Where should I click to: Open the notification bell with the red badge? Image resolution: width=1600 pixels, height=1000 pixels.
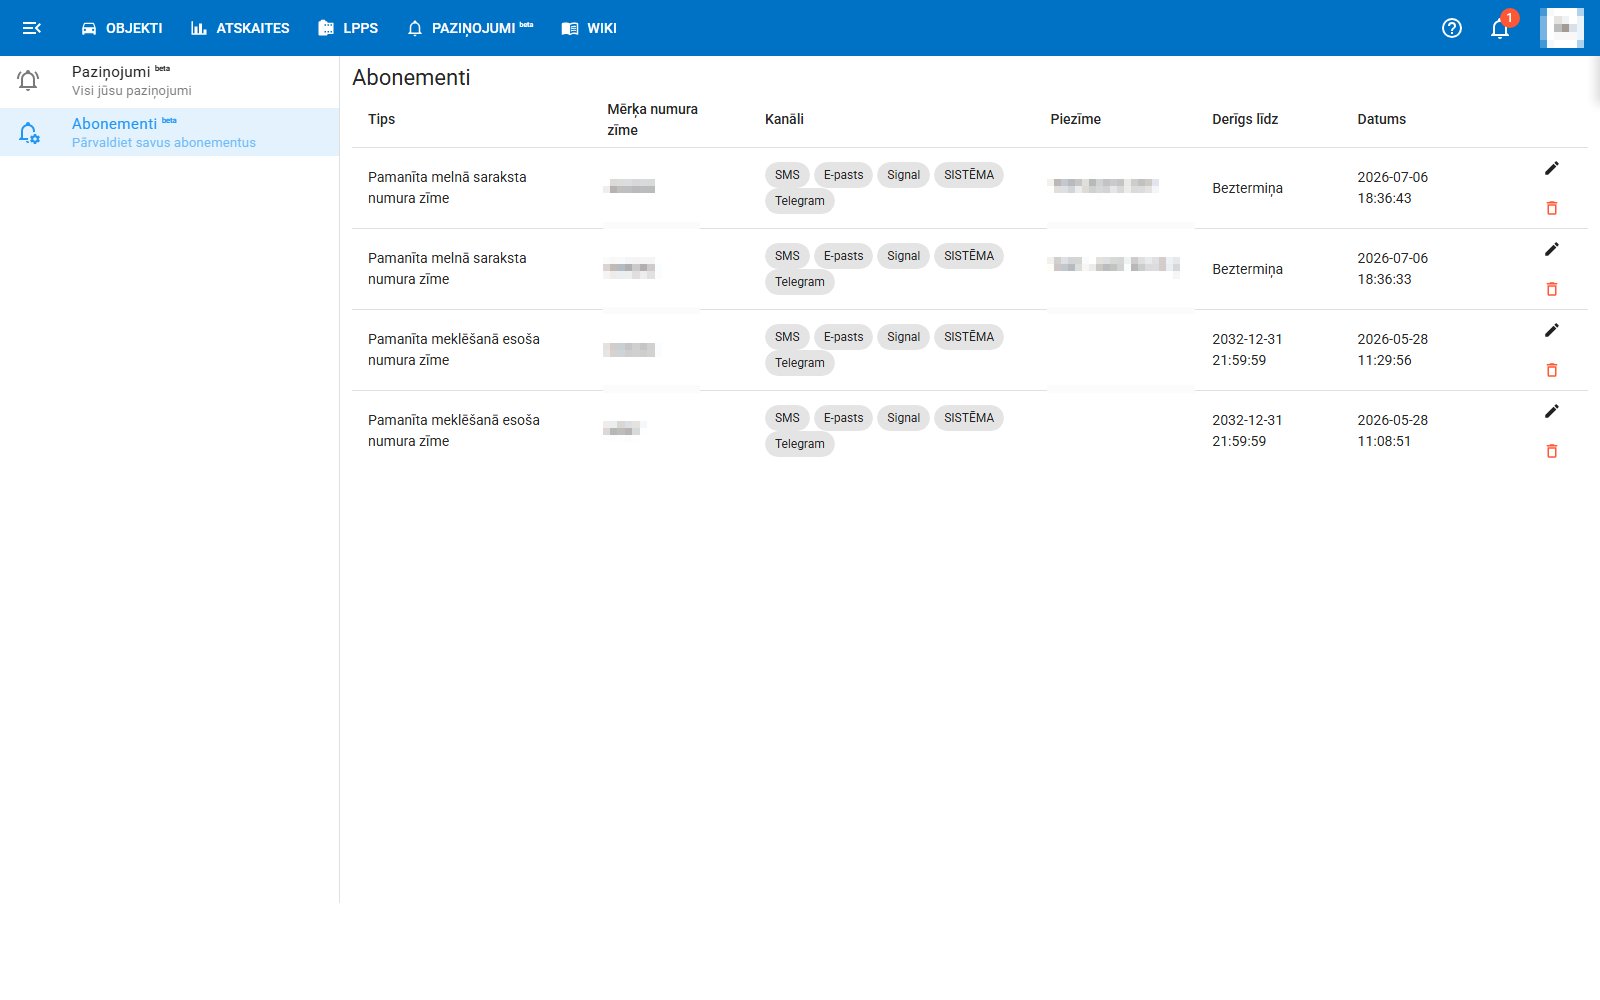point(1500,27)
